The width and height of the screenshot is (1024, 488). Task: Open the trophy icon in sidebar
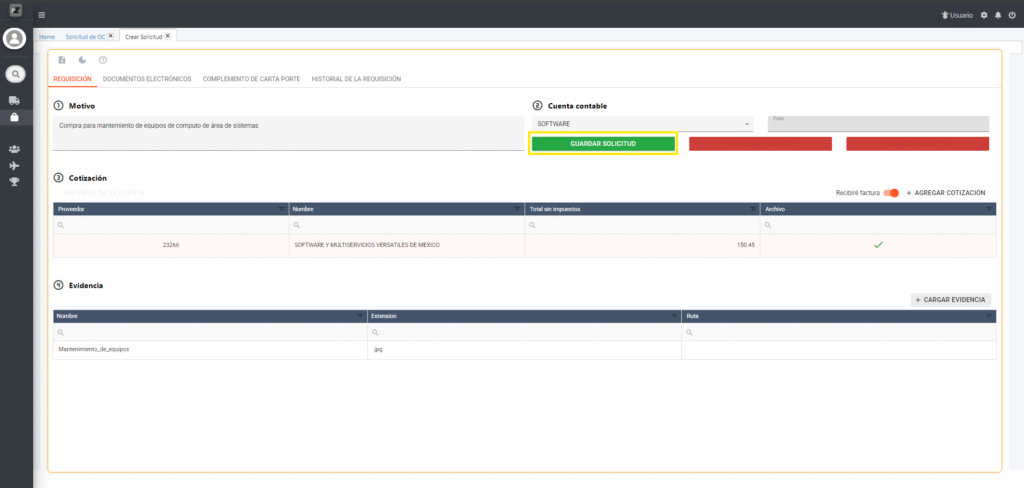[x=14, y=181]
